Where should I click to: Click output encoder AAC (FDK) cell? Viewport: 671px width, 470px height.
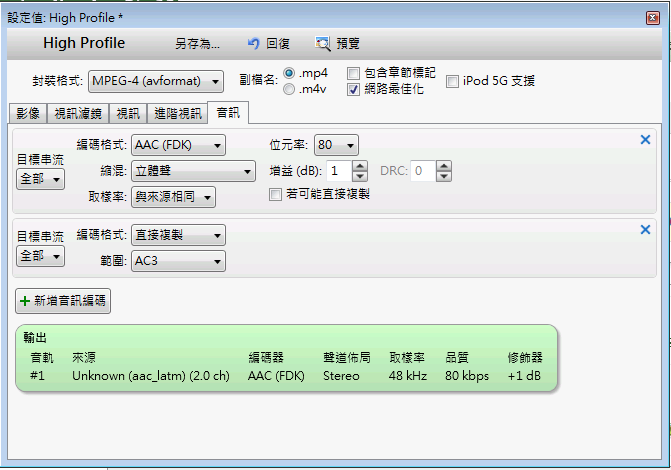pyautogui.click(x=276, y=376)
